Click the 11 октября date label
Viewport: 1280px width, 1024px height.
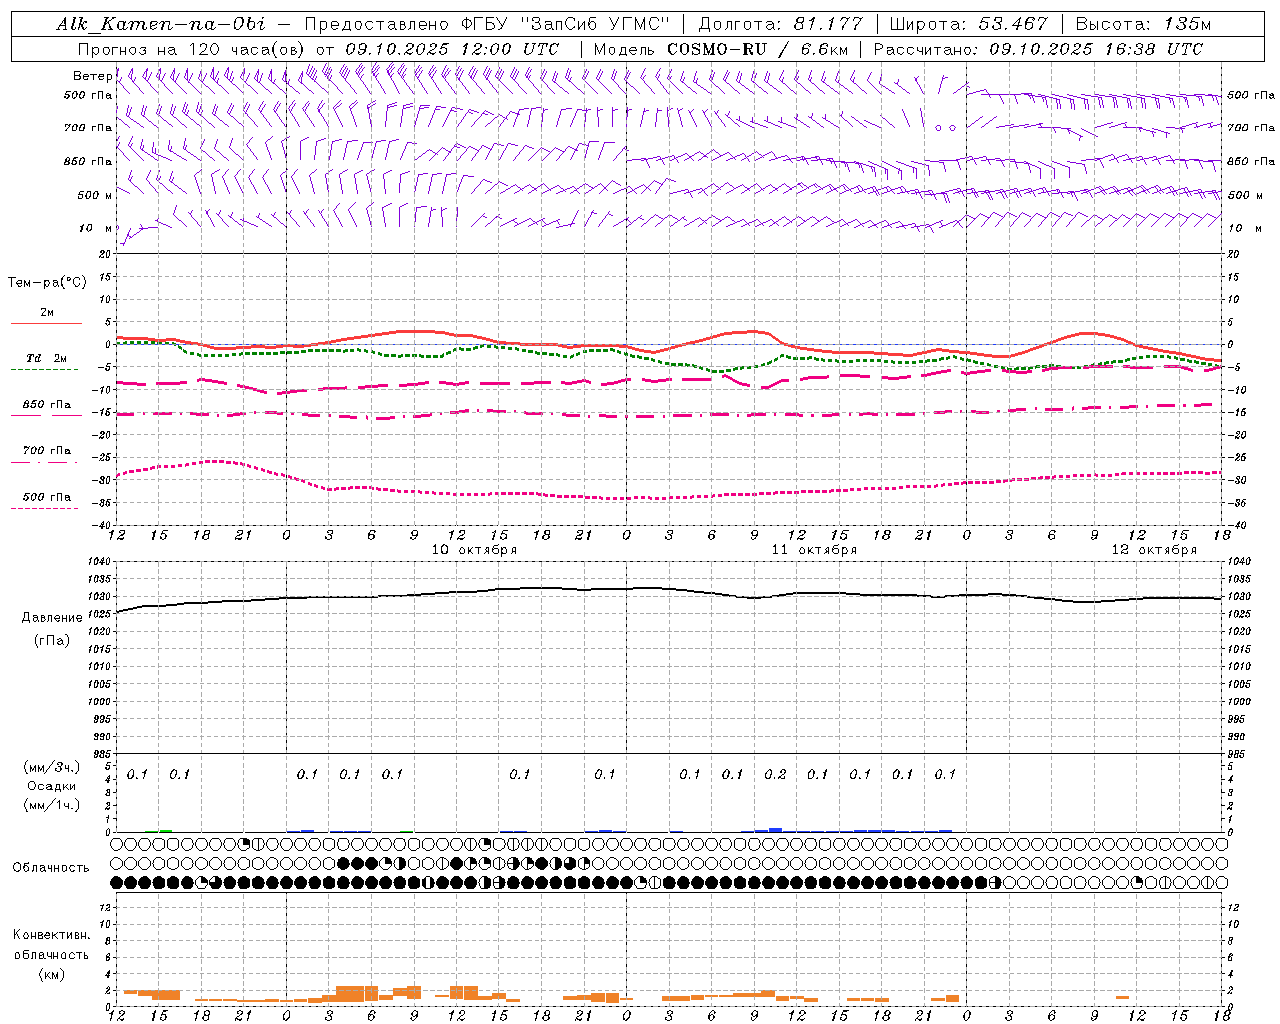click(814, 550)
